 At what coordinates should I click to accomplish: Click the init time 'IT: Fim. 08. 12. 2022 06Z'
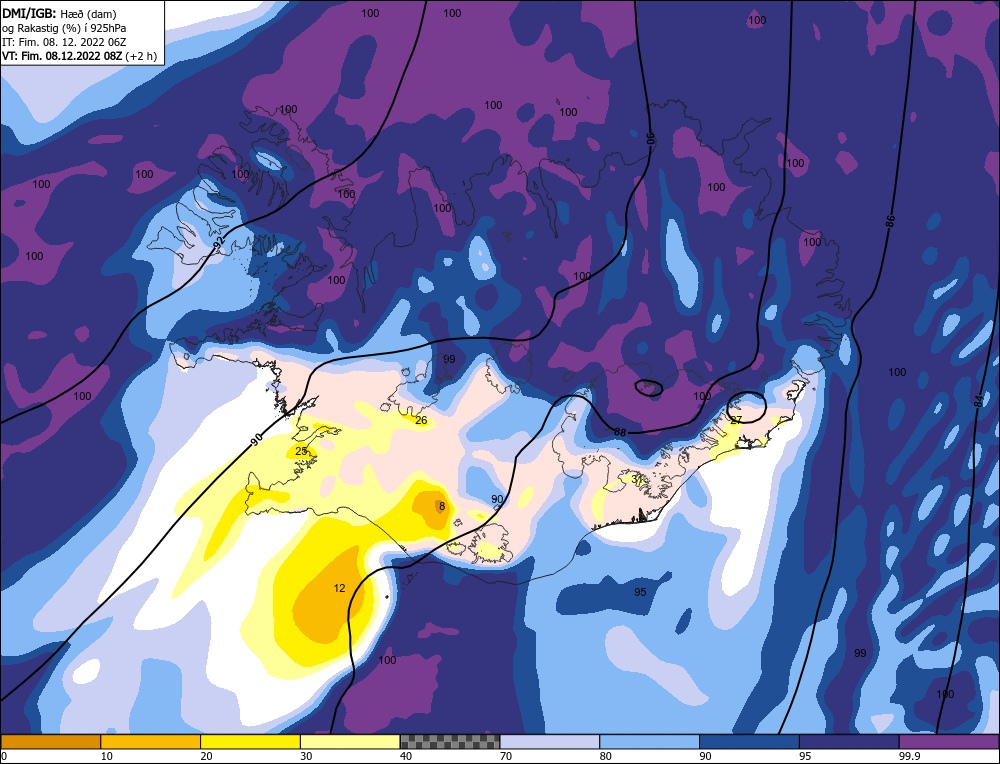point(64,42)
